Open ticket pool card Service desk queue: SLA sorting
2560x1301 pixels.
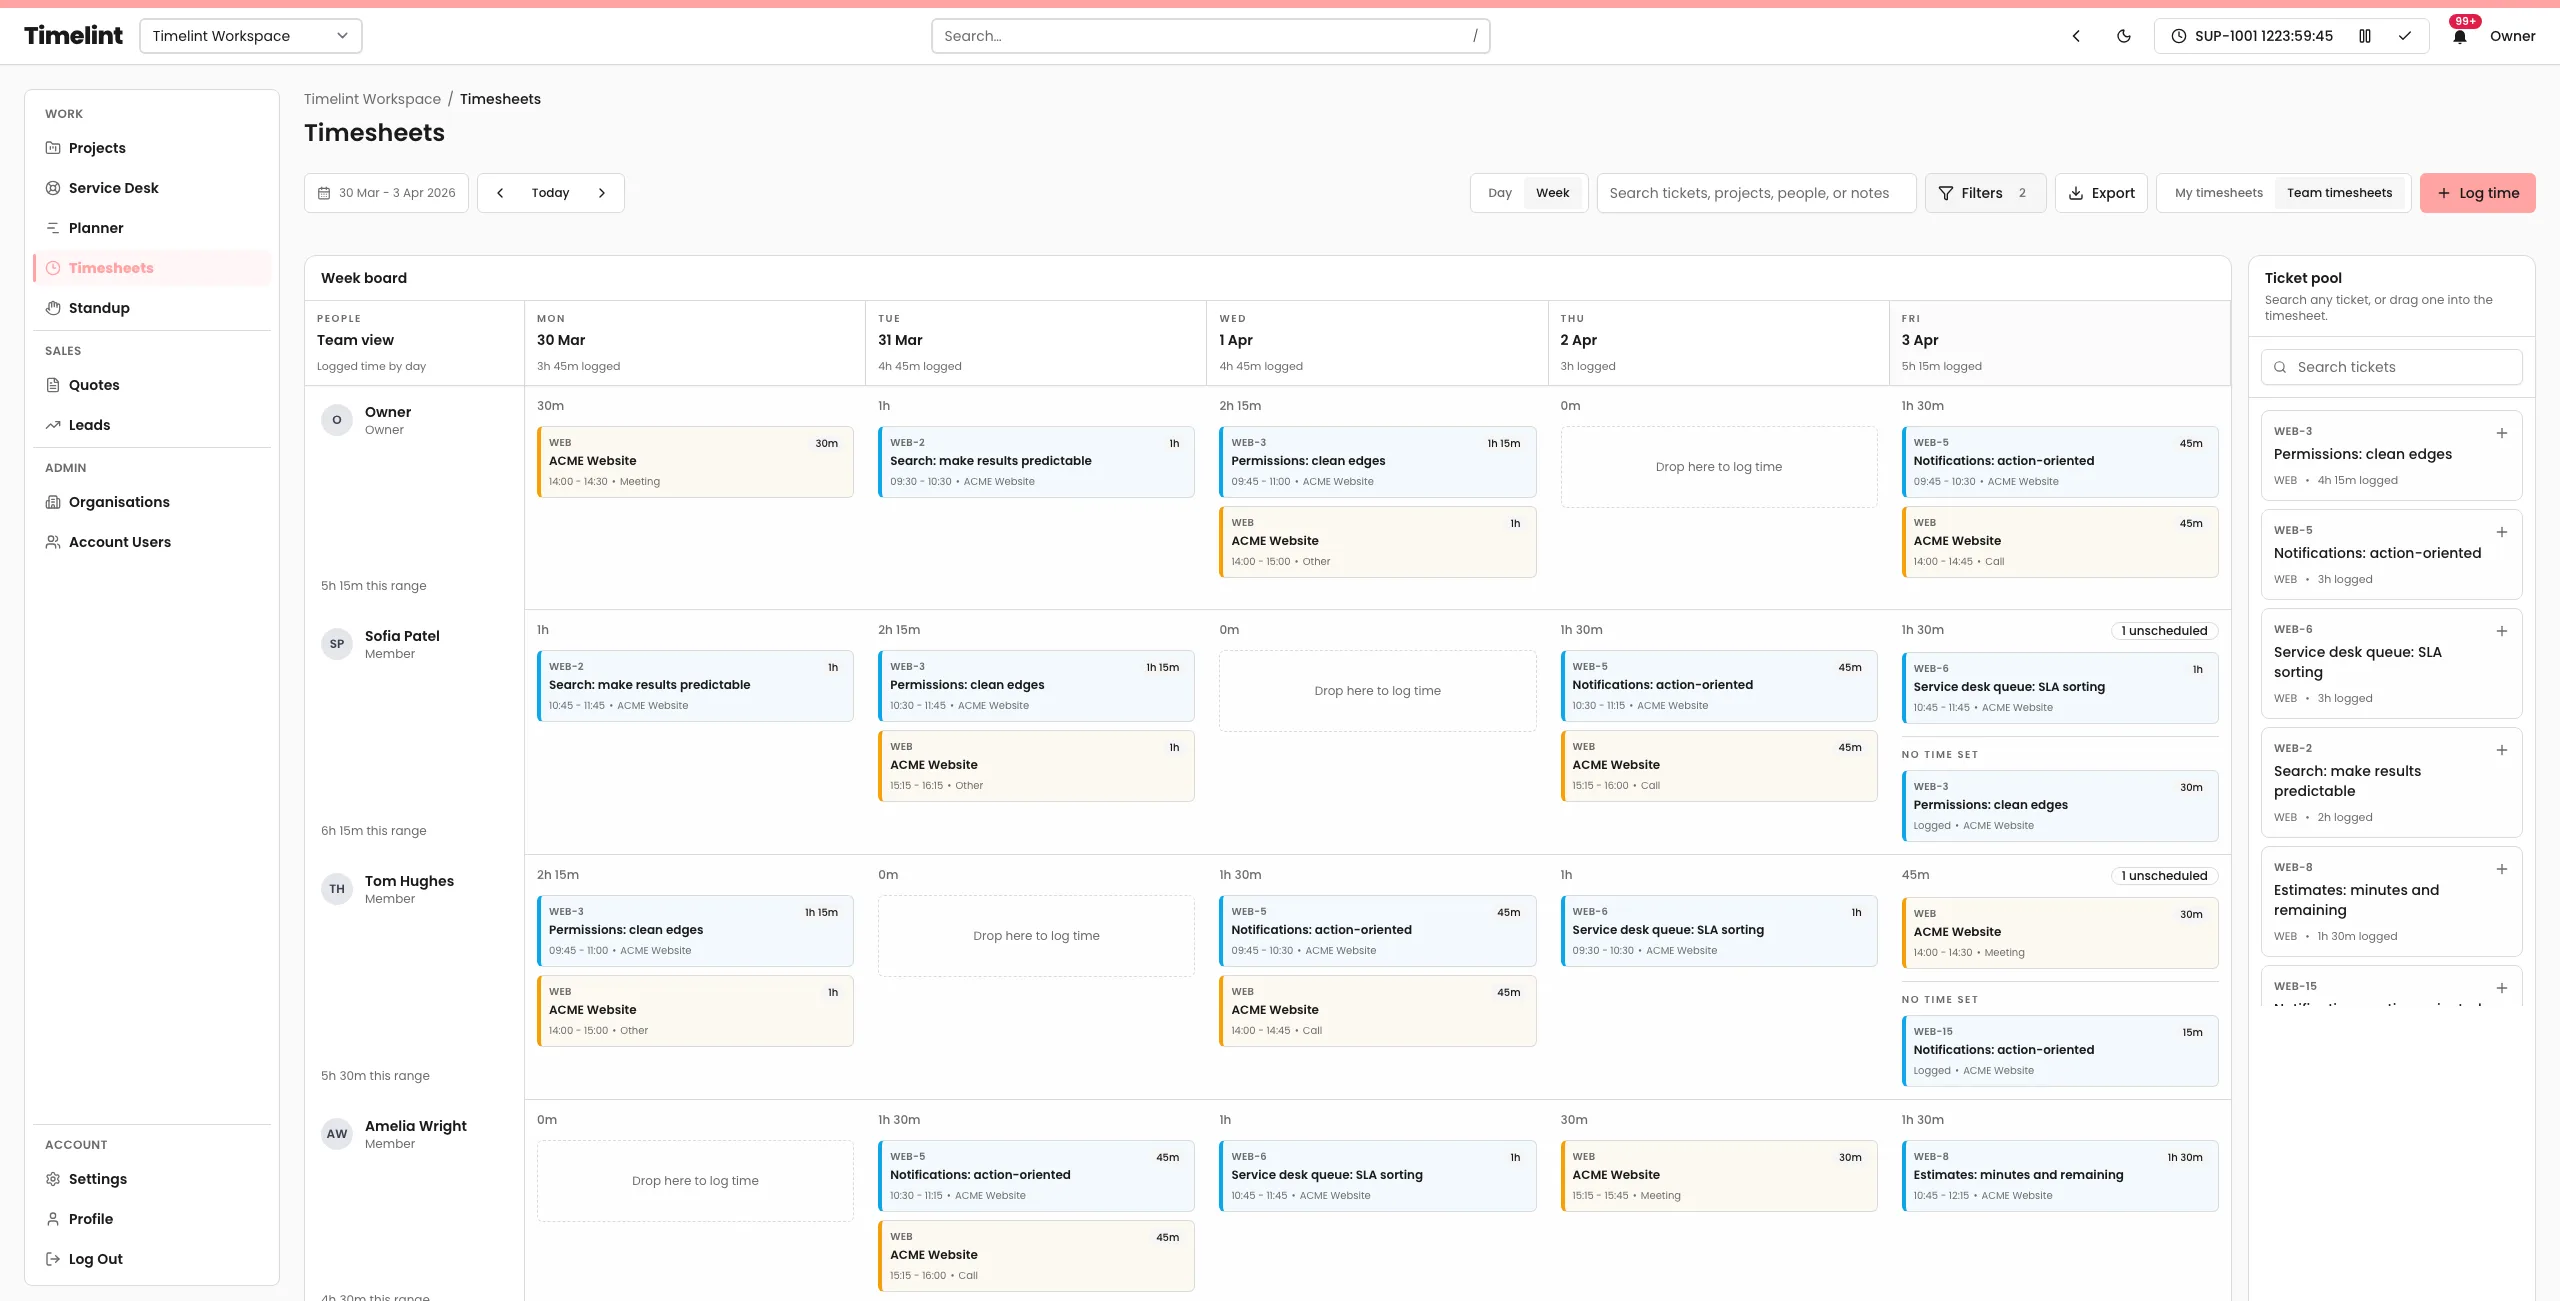pos(2391,663)
